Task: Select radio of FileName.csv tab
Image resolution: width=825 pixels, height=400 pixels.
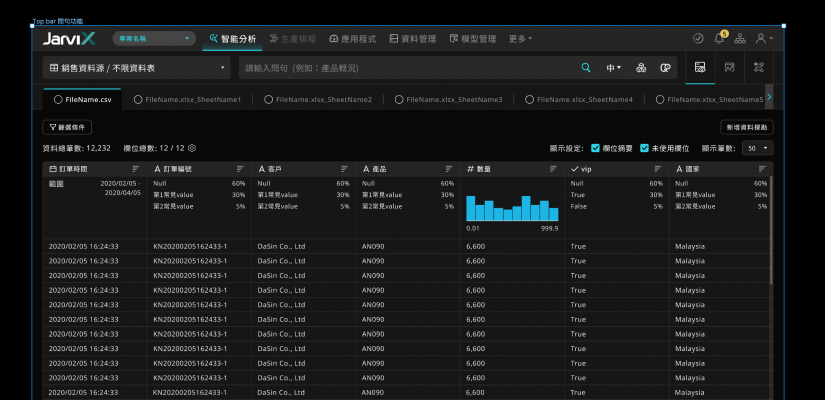Action: point(58,99)
